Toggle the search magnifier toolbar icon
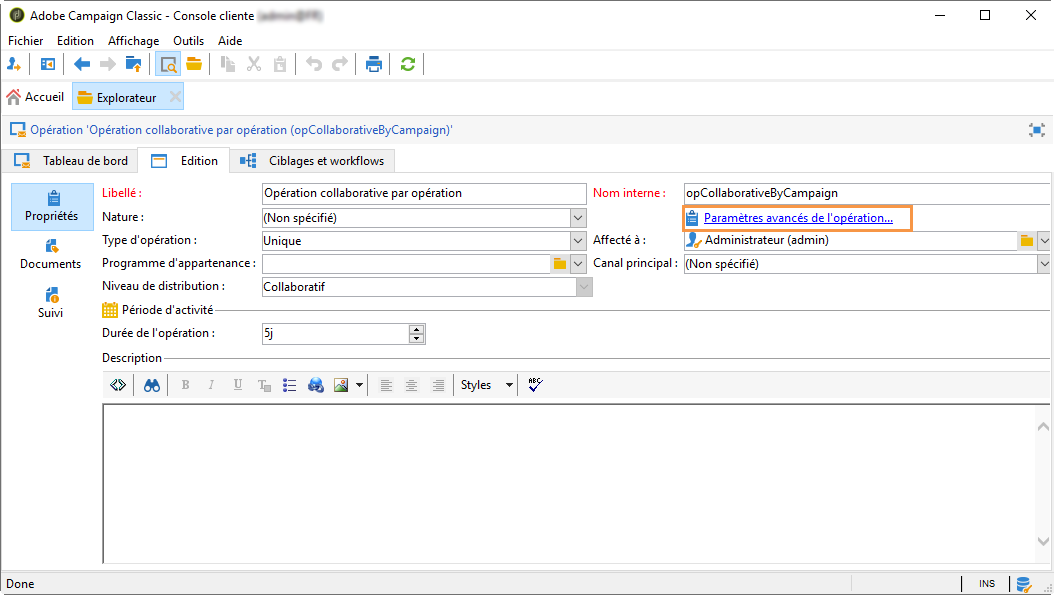 (168, 65)
